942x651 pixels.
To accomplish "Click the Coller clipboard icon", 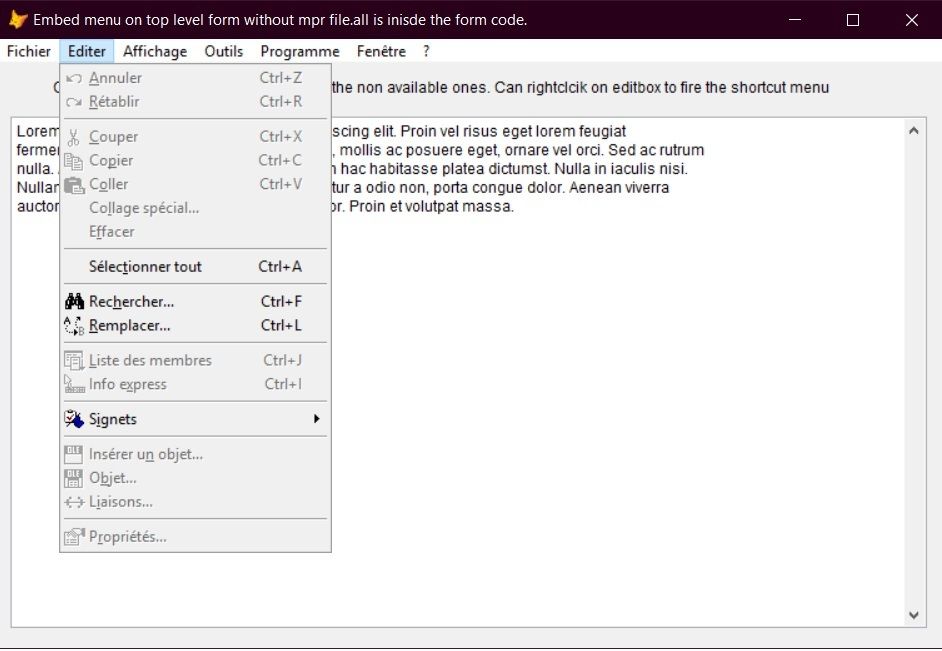I will coord(72,184).
